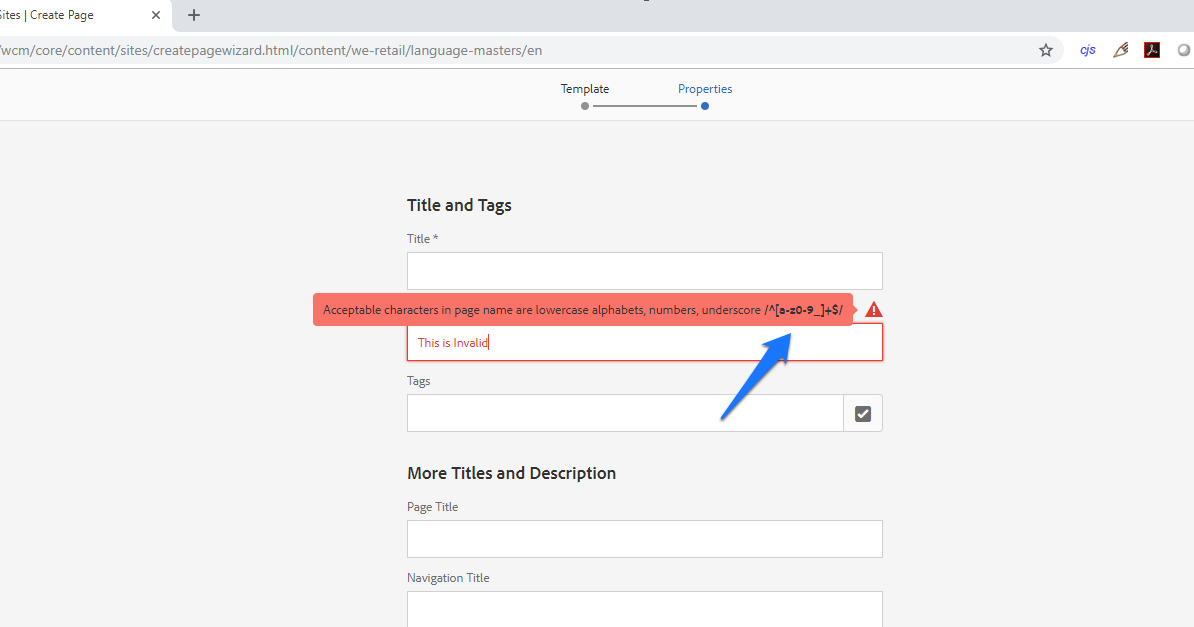Screen dimensions: 1194x627
Task: Click the wizard progress line between steps
Action: [645, 106]
